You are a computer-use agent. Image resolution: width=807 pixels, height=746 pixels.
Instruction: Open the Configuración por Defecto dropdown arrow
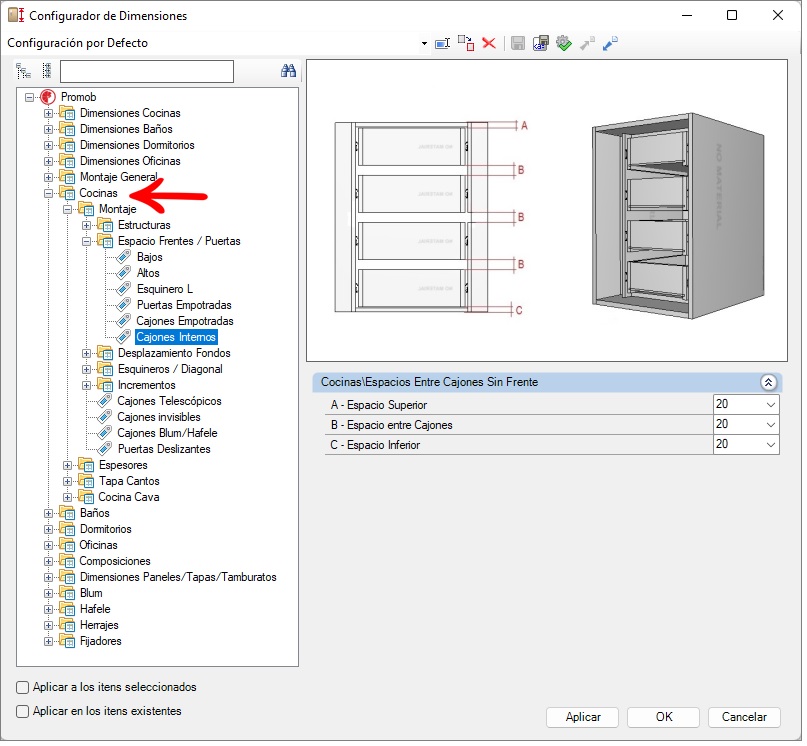pos(424,43)
